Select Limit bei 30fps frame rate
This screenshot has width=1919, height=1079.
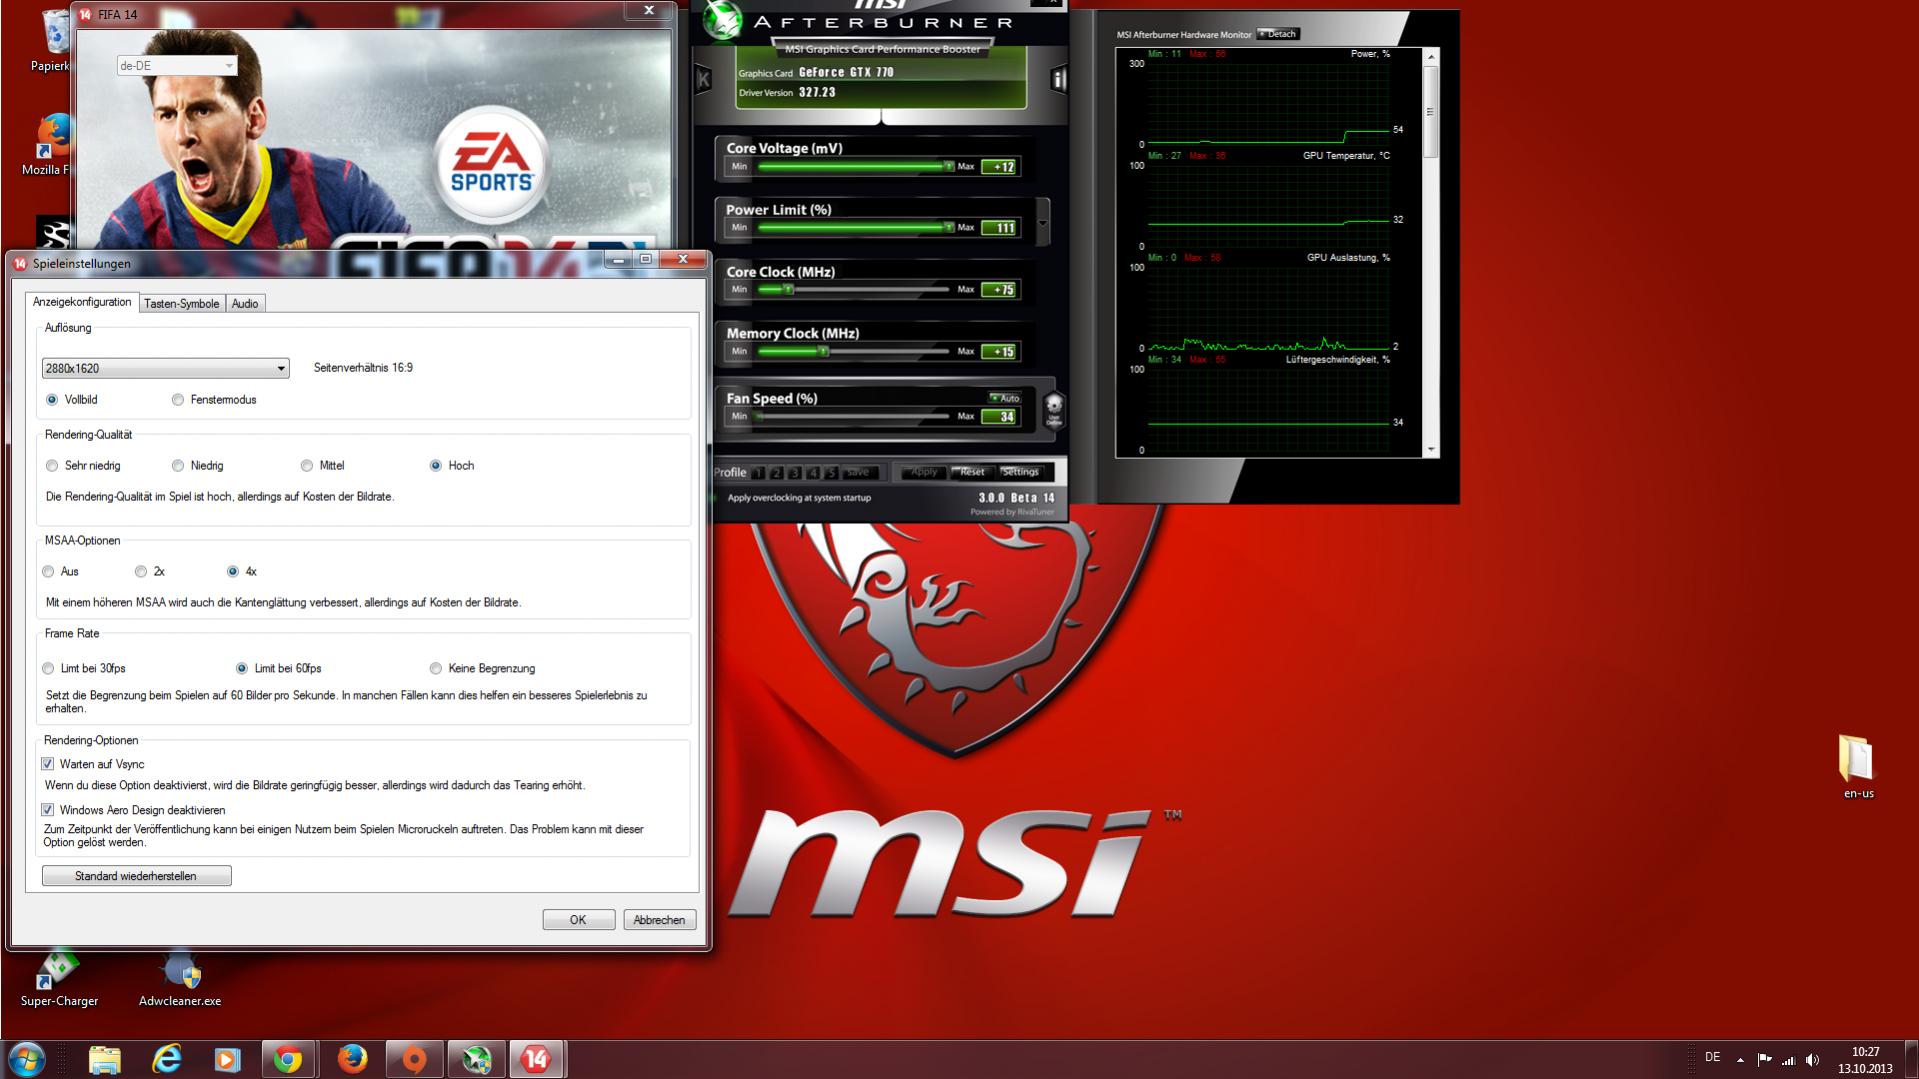[48, 669]
